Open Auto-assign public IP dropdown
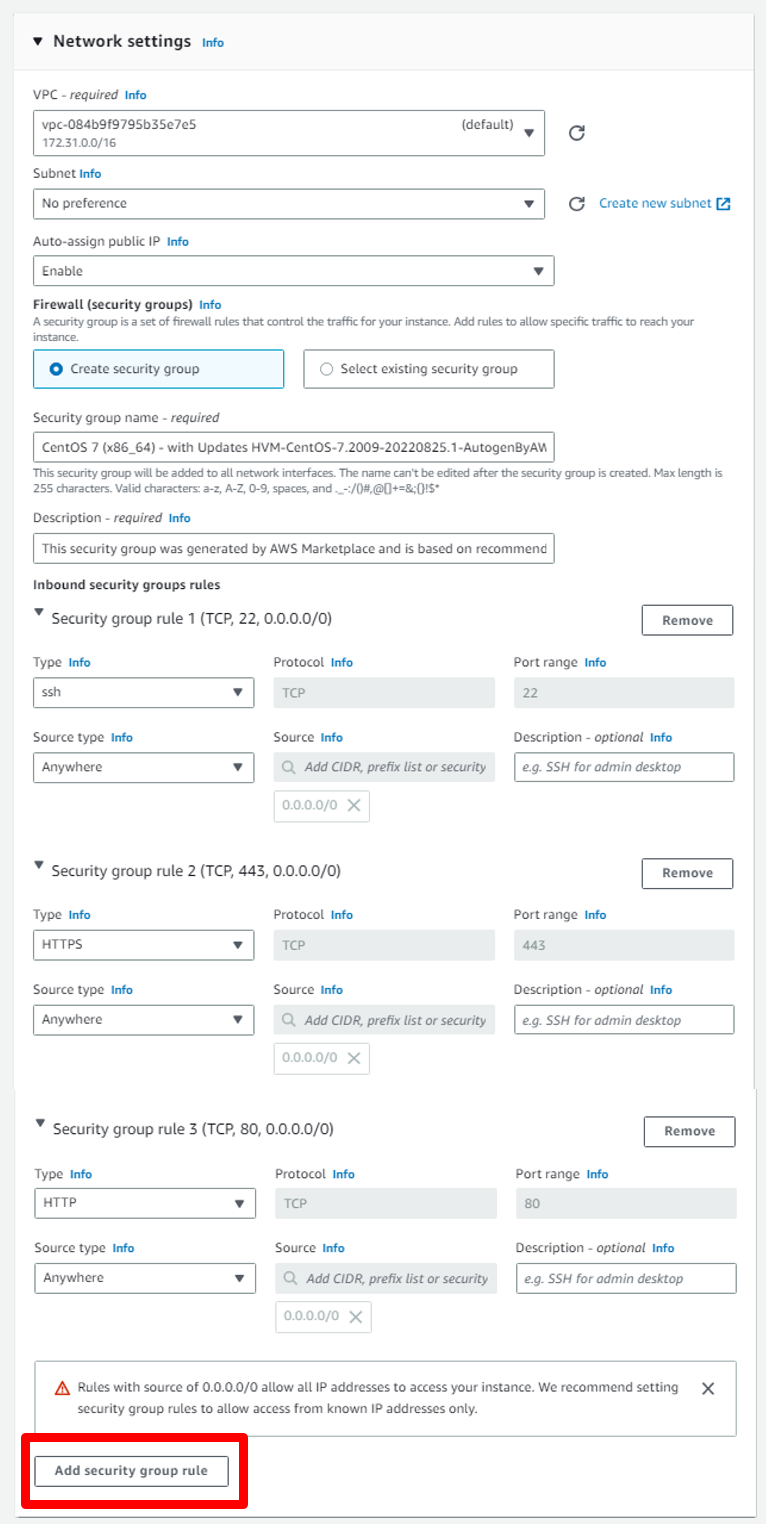Image resolution: width=766 pixels, height=1524 pixels. point(293,271)
